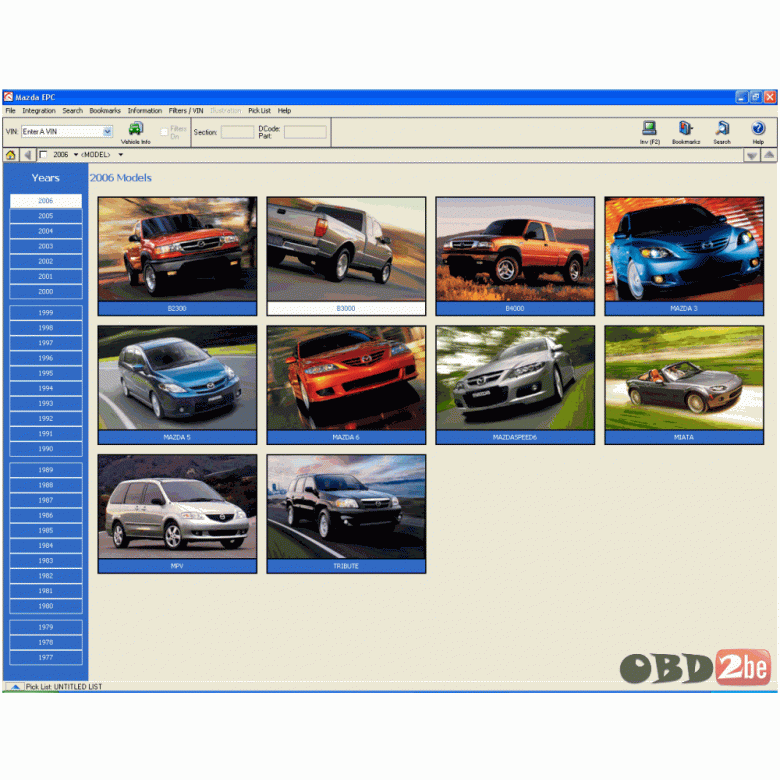Open the MPV model thumbnail
780x780 pixels.
pos(177,514)
